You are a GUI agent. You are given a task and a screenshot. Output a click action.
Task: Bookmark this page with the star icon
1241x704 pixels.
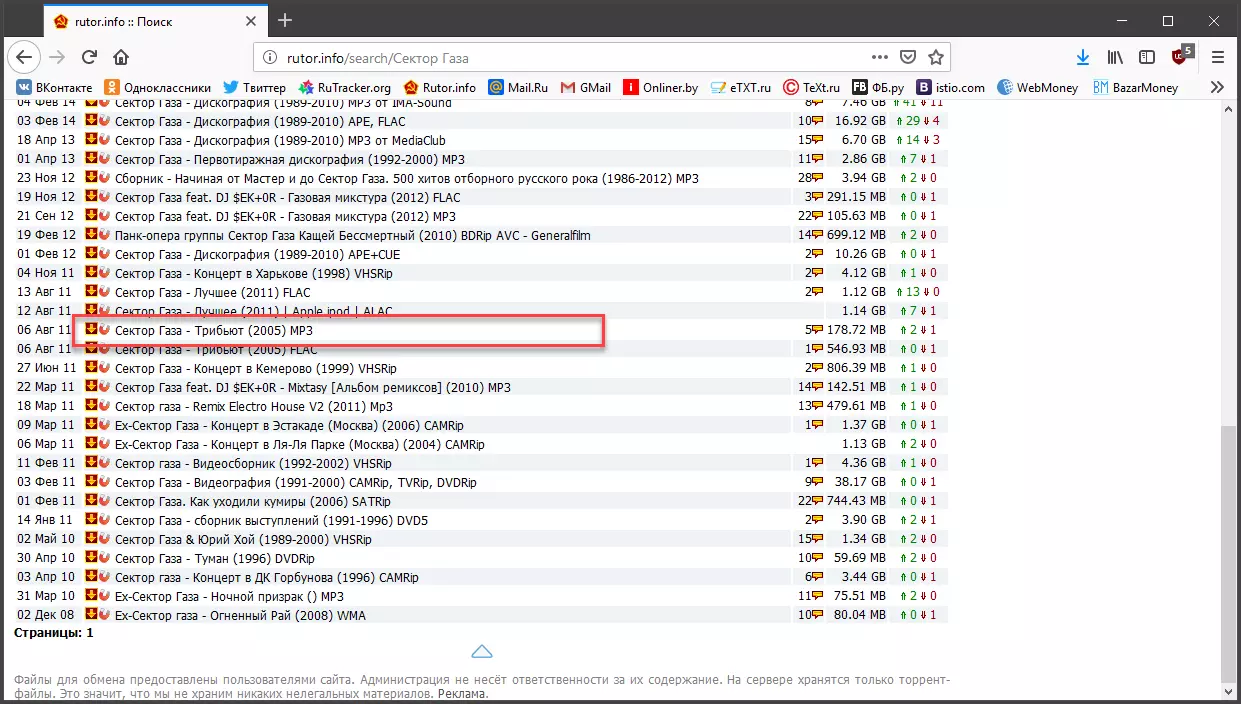[936, 57]
